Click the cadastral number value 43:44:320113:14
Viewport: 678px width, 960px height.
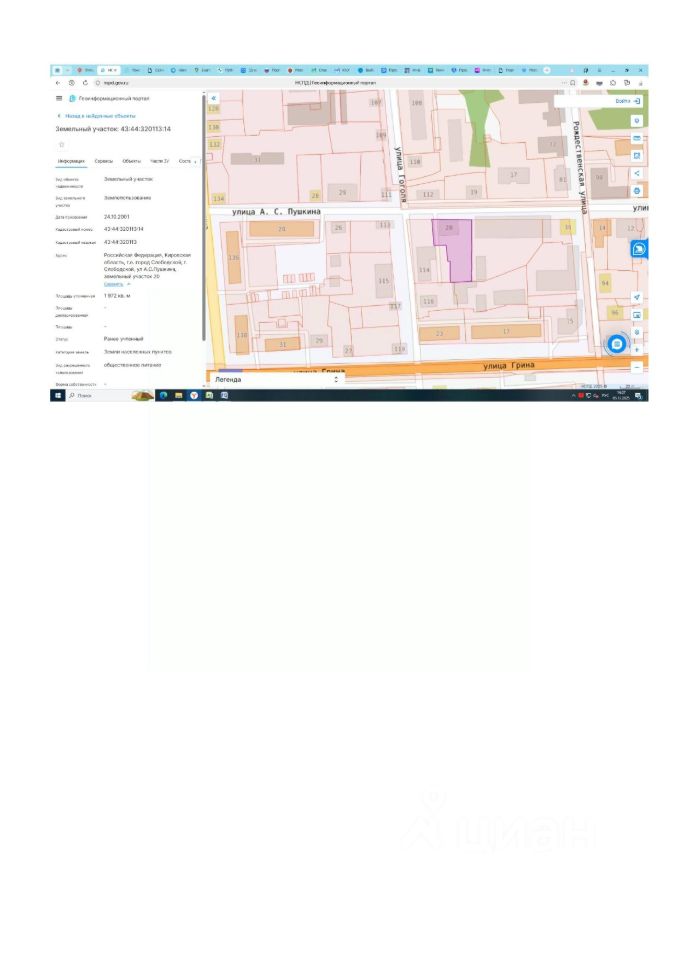124,229
